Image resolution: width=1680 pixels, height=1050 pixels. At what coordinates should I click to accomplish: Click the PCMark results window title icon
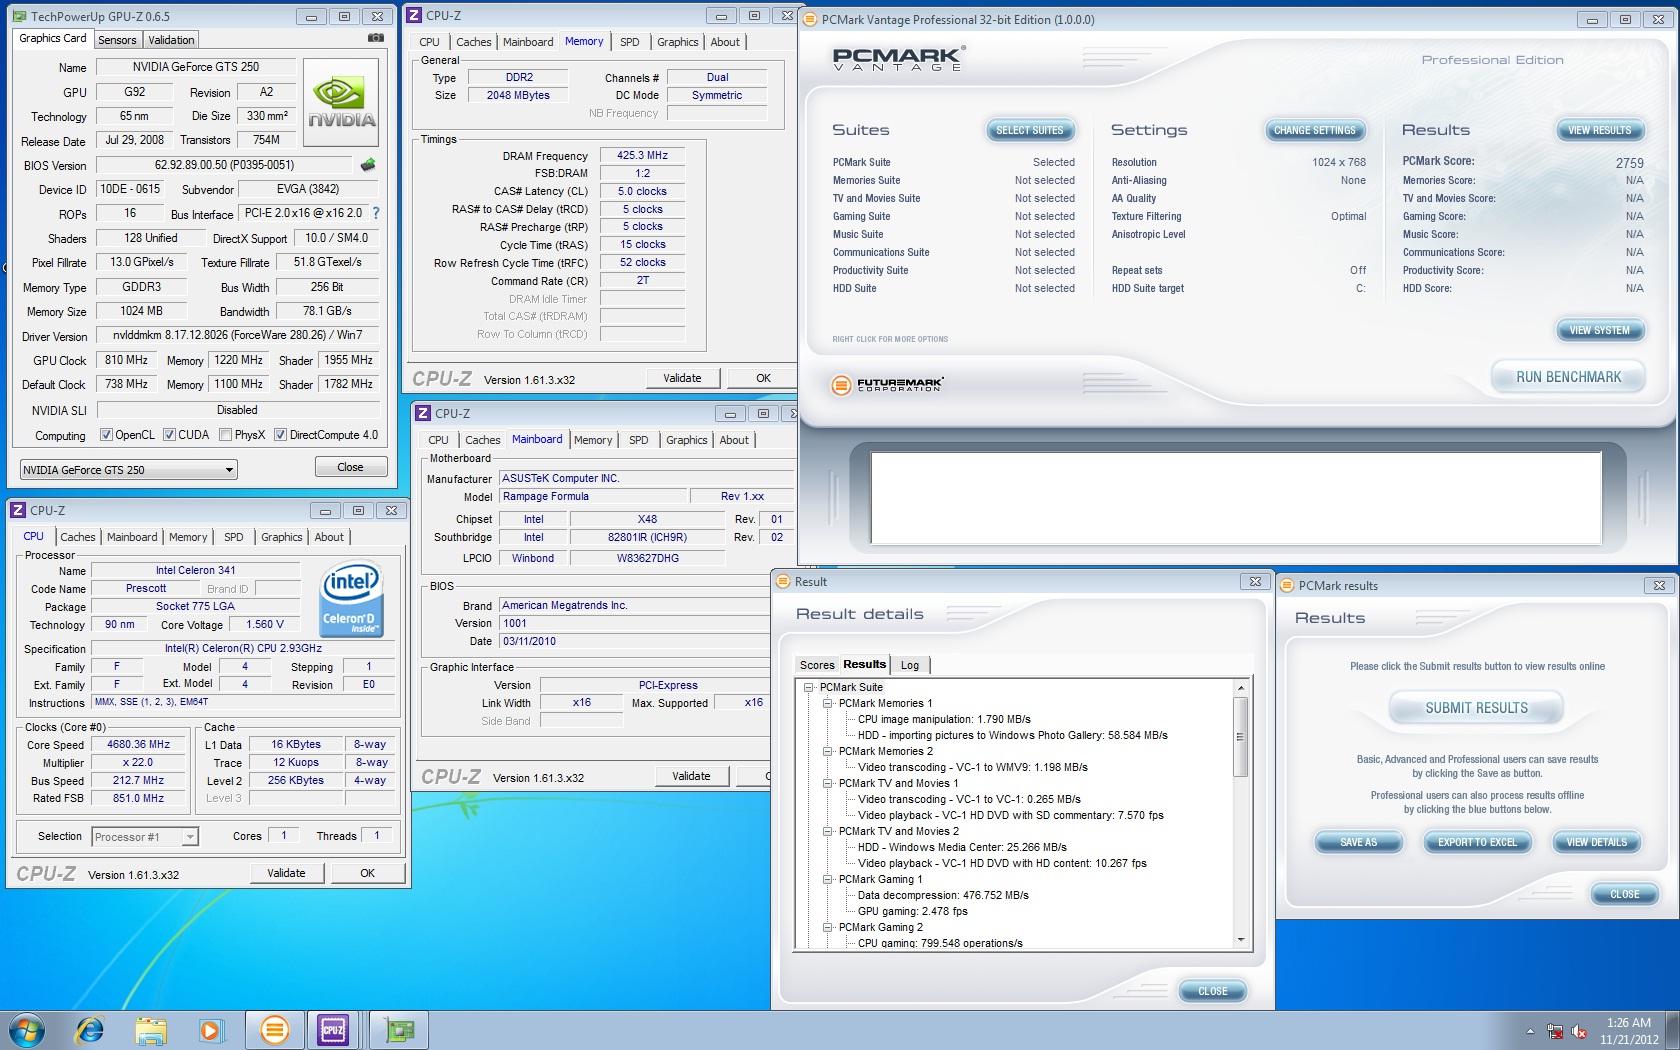(1287, 585)
